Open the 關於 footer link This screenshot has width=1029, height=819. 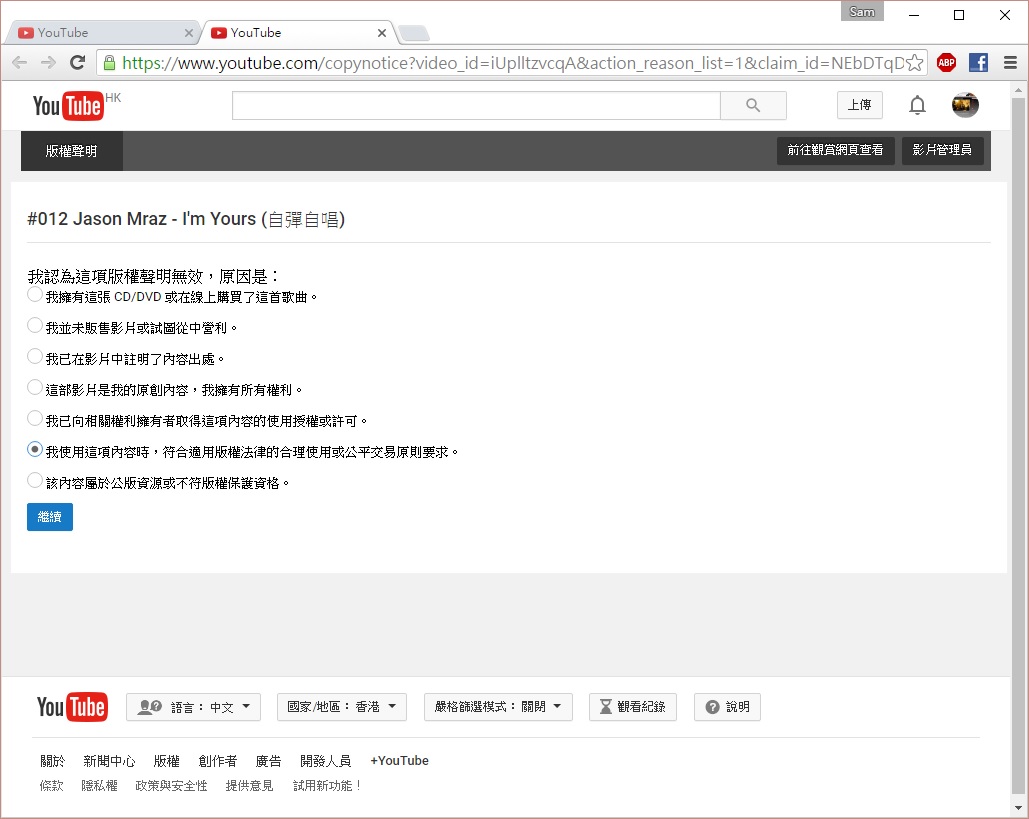(x=52, y=761)
